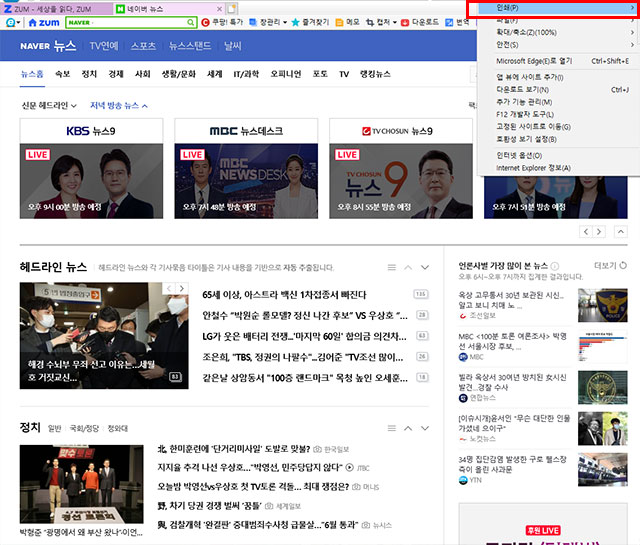Select 국회/정당 subcategory in 정치
Viewport: 640px width, 545px height.
[x=84, y=428]
